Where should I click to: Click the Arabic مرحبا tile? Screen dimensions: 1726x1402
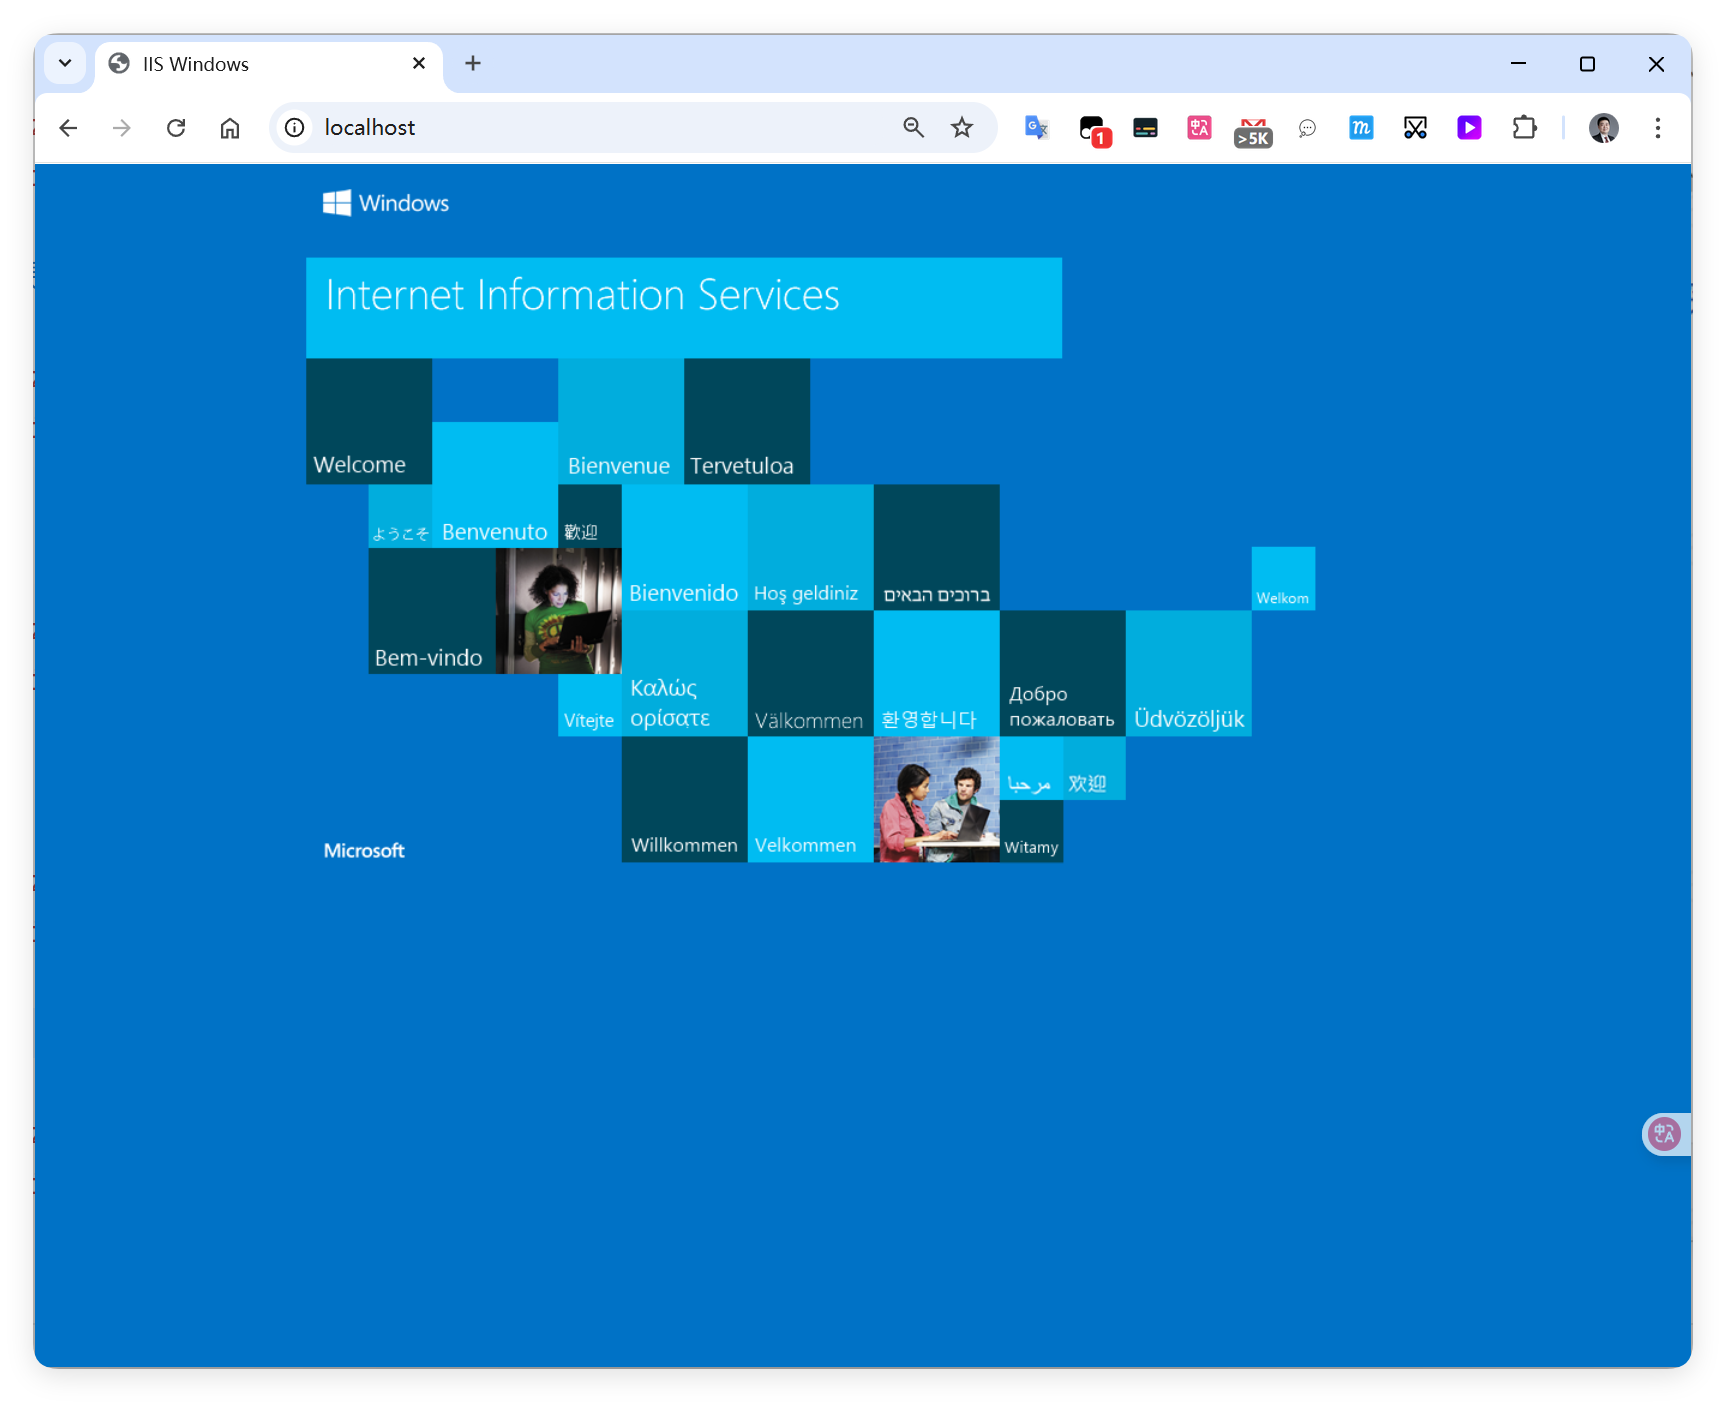pos(1031,768)
